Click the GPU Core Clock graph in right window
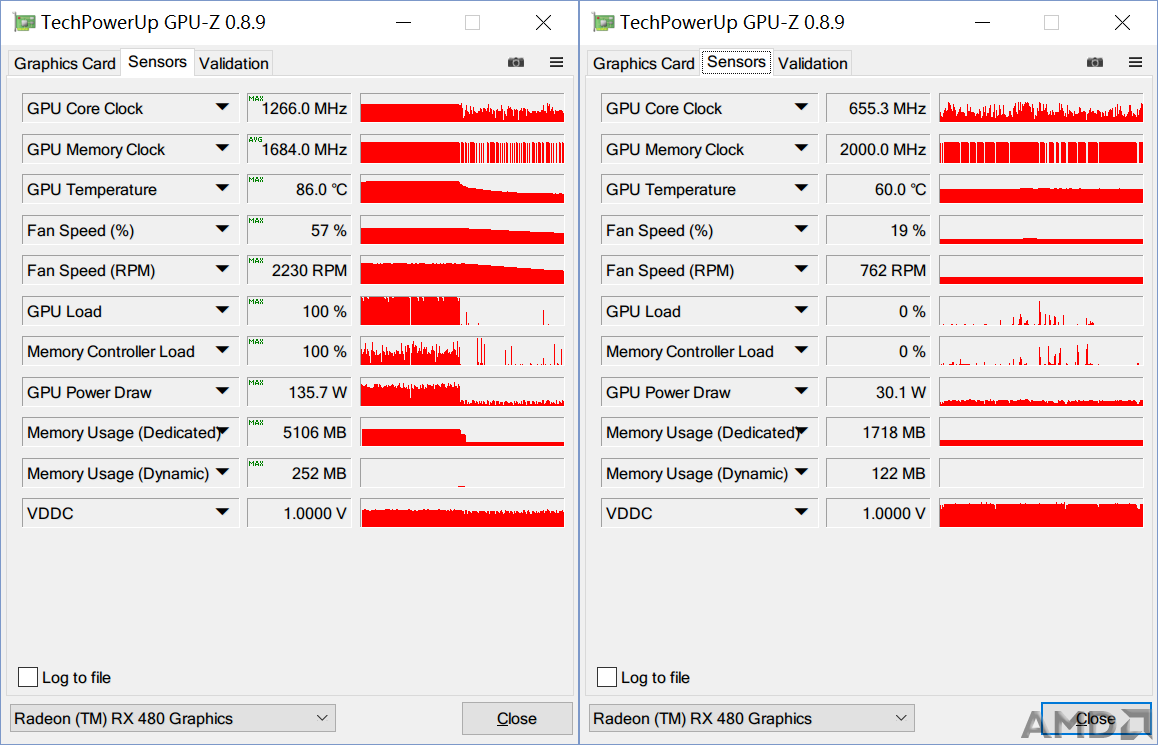Image resolution: width=1158 pixels, height=745 pixels. 1041,108
